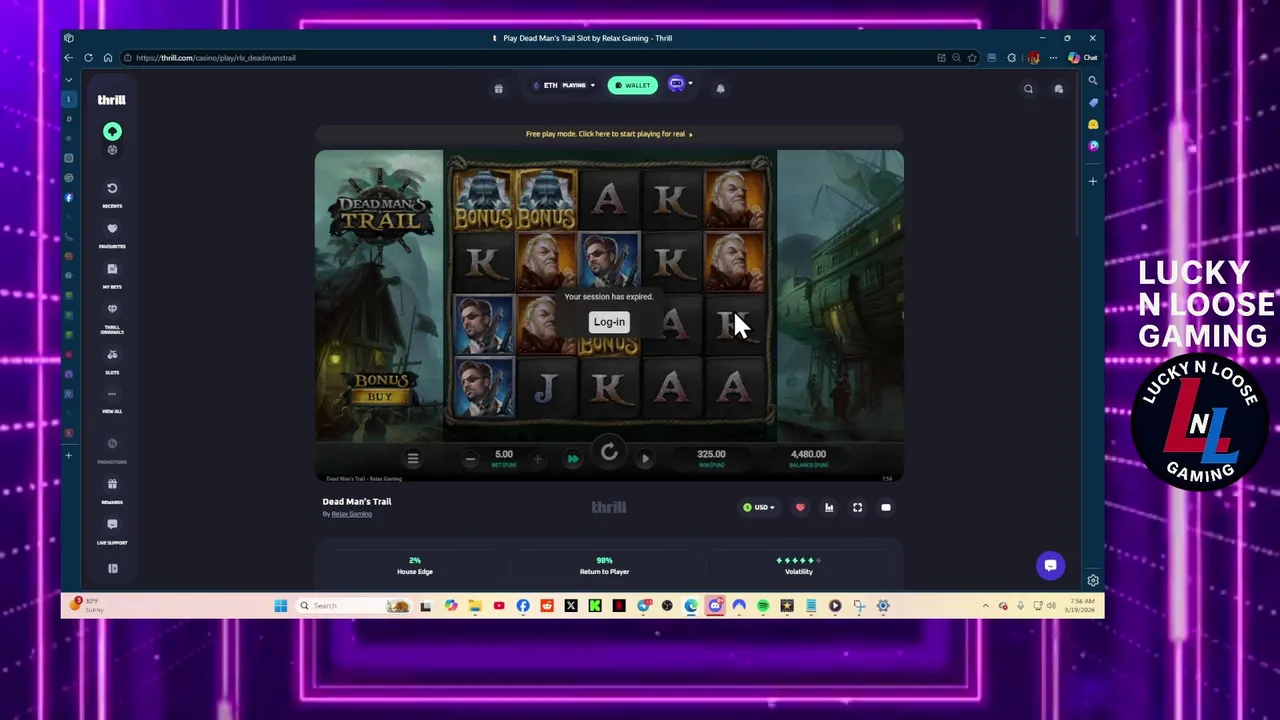Open the taskbar clock and date
This screenshot has width=1280, height=720.
[1082, 605]
